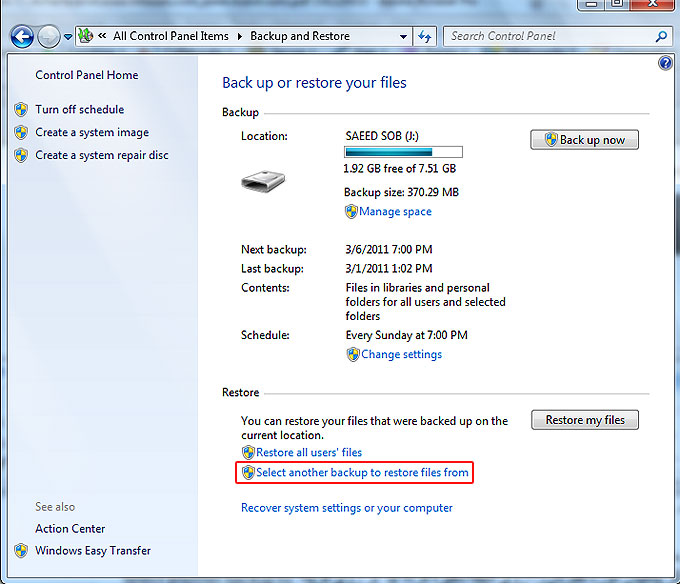Click the SAEED SOB drive space bar
The width and height of the screenshot is (680, 584).
[403, 152]
